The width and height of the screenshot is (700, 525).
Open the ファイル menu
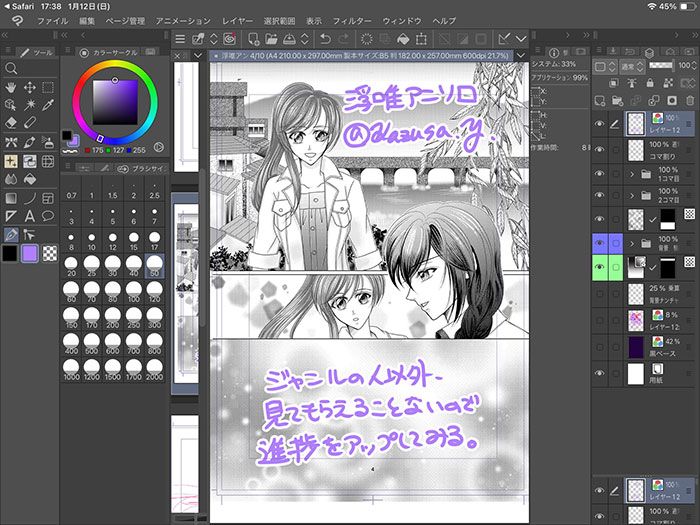[x=52, y=21]
